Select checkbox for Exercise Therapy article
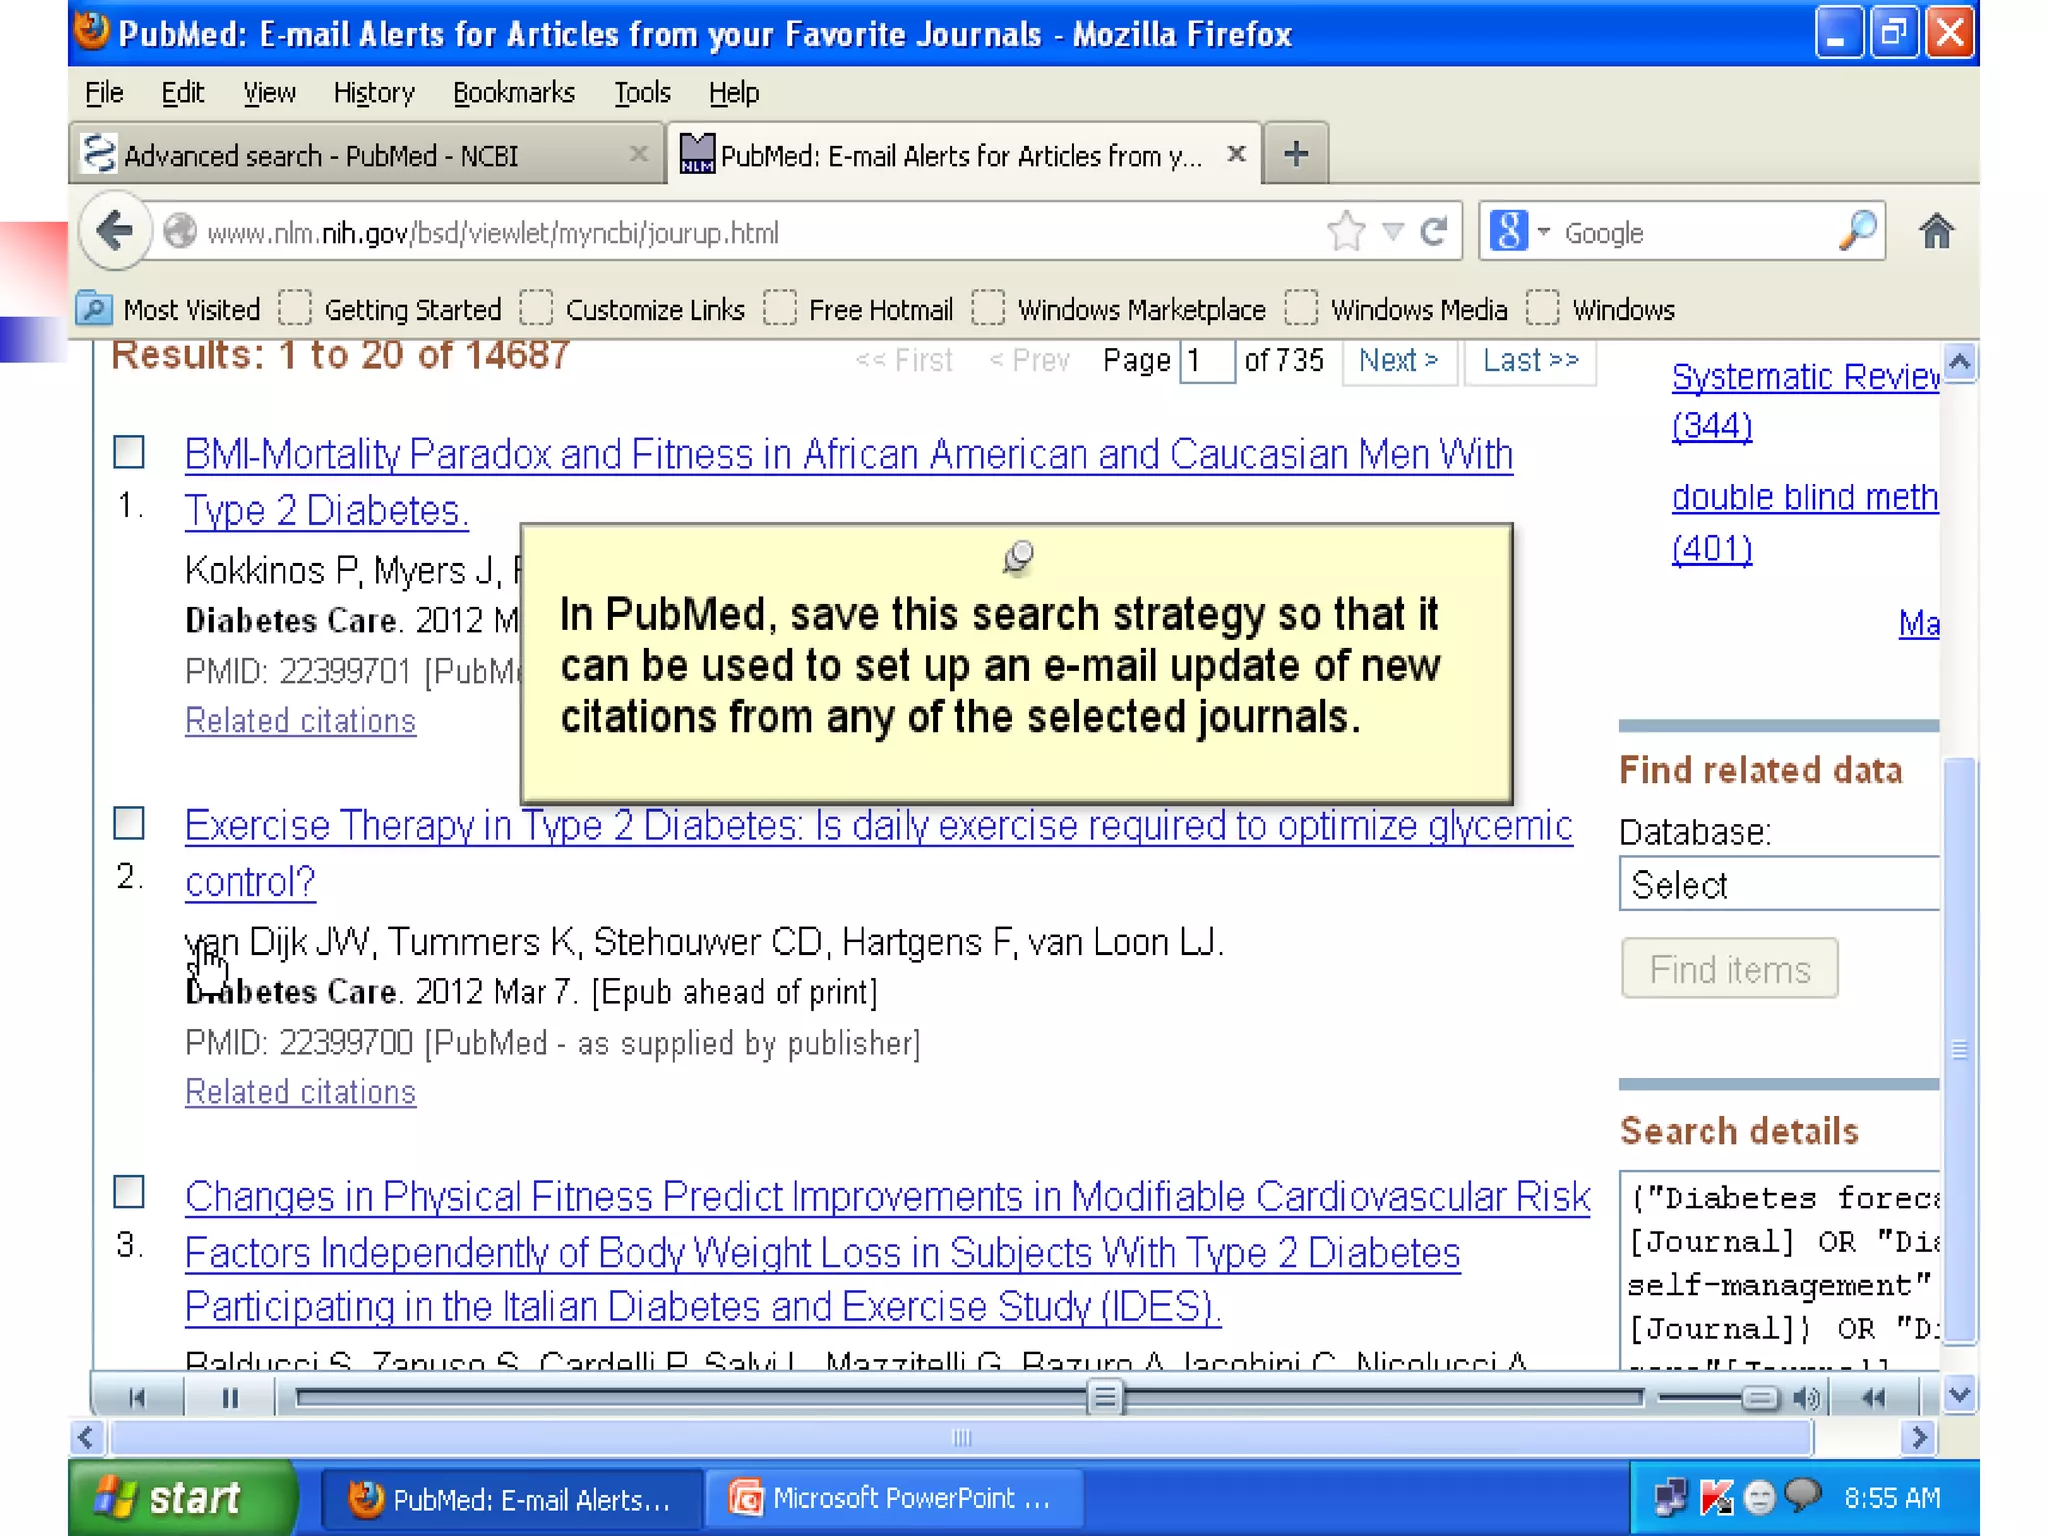2048x1536 pixels. (x=129, y=823)
